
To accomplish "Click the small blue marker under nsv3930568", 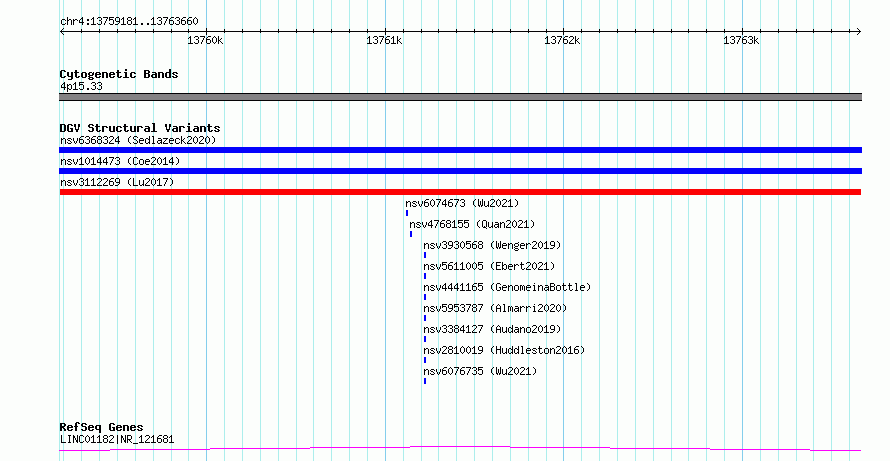I will click(x=425, y=255).
